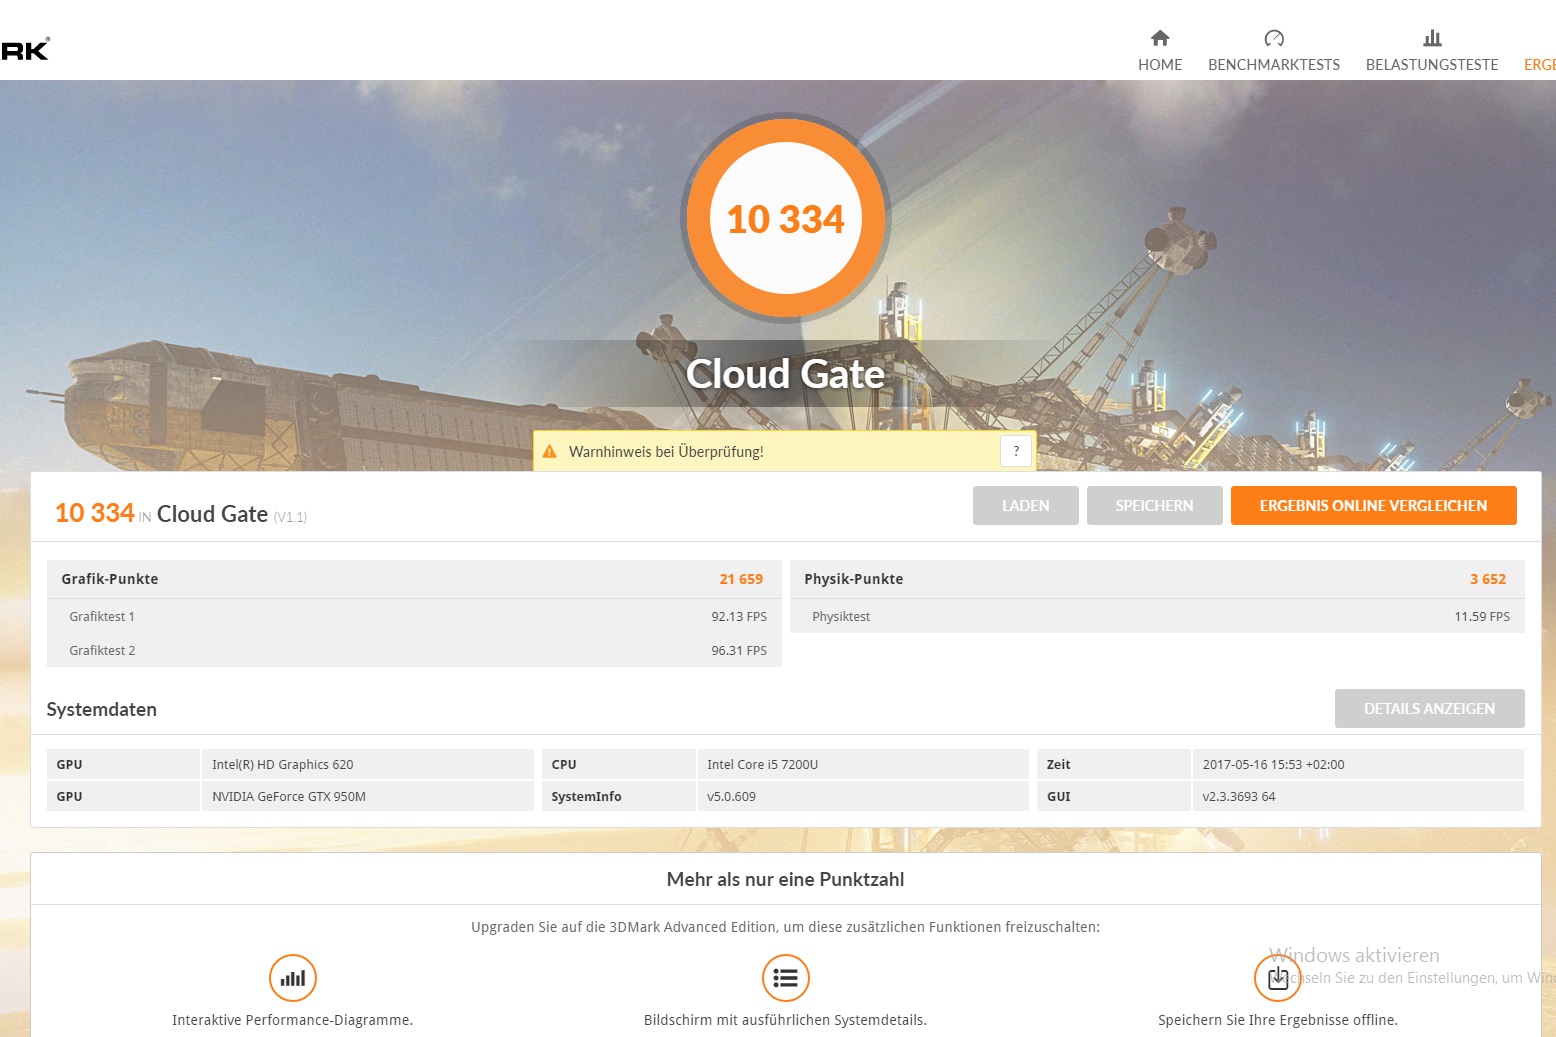Click the Grafik-Punkte score 21 659
1556x1037 pixels.
741,579
